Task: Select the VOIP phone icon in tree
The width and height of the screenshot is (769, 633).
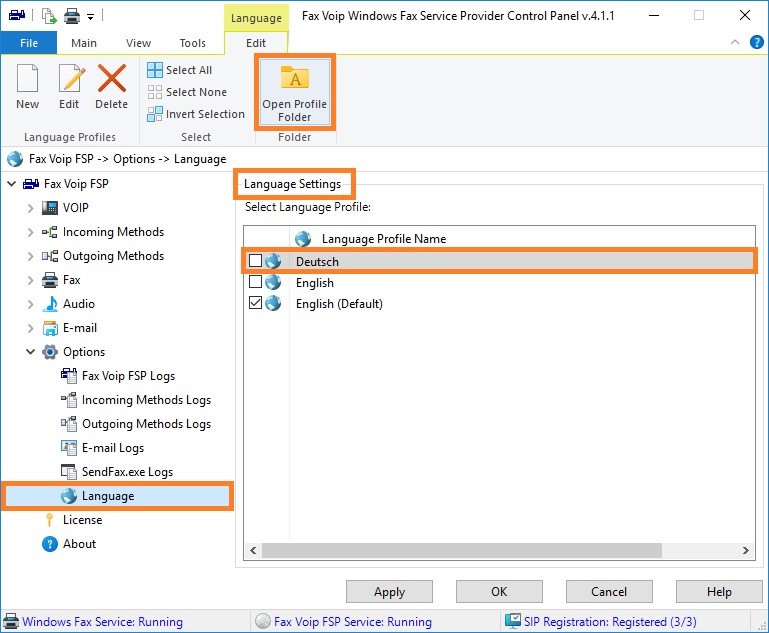Action: (50, 208)
